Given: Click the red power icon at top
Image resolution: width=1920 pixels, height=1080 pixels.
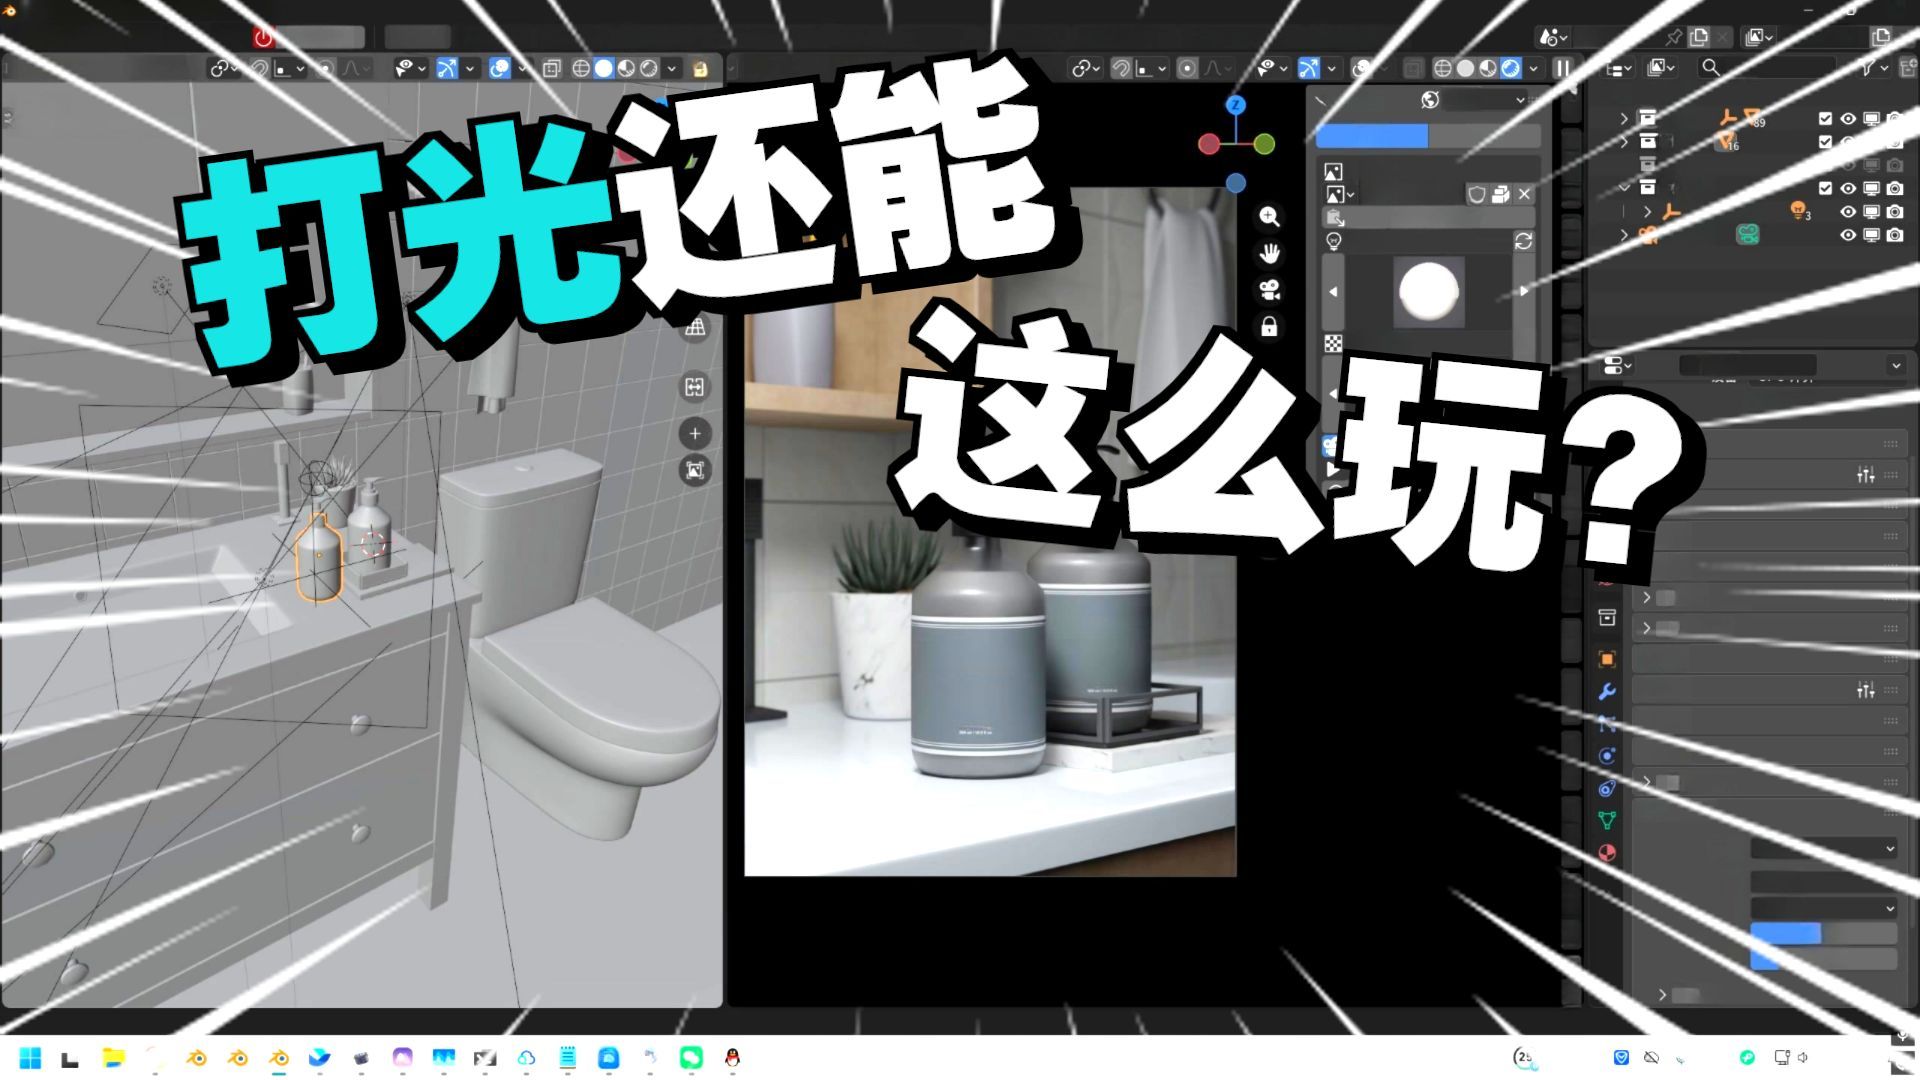Looking at the screenshot, I should (x=263, y=37).
